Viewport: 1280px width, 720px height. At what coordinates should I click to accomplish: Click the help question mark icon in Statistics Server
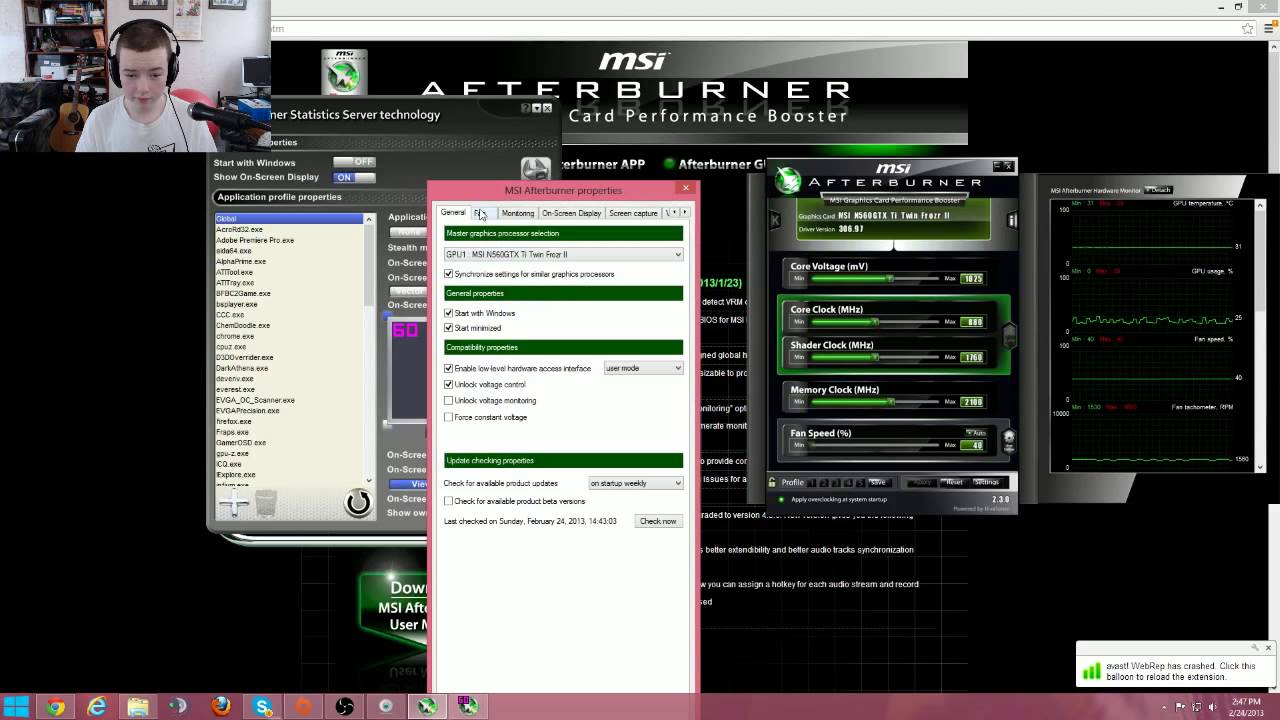(x=526, y=108)
